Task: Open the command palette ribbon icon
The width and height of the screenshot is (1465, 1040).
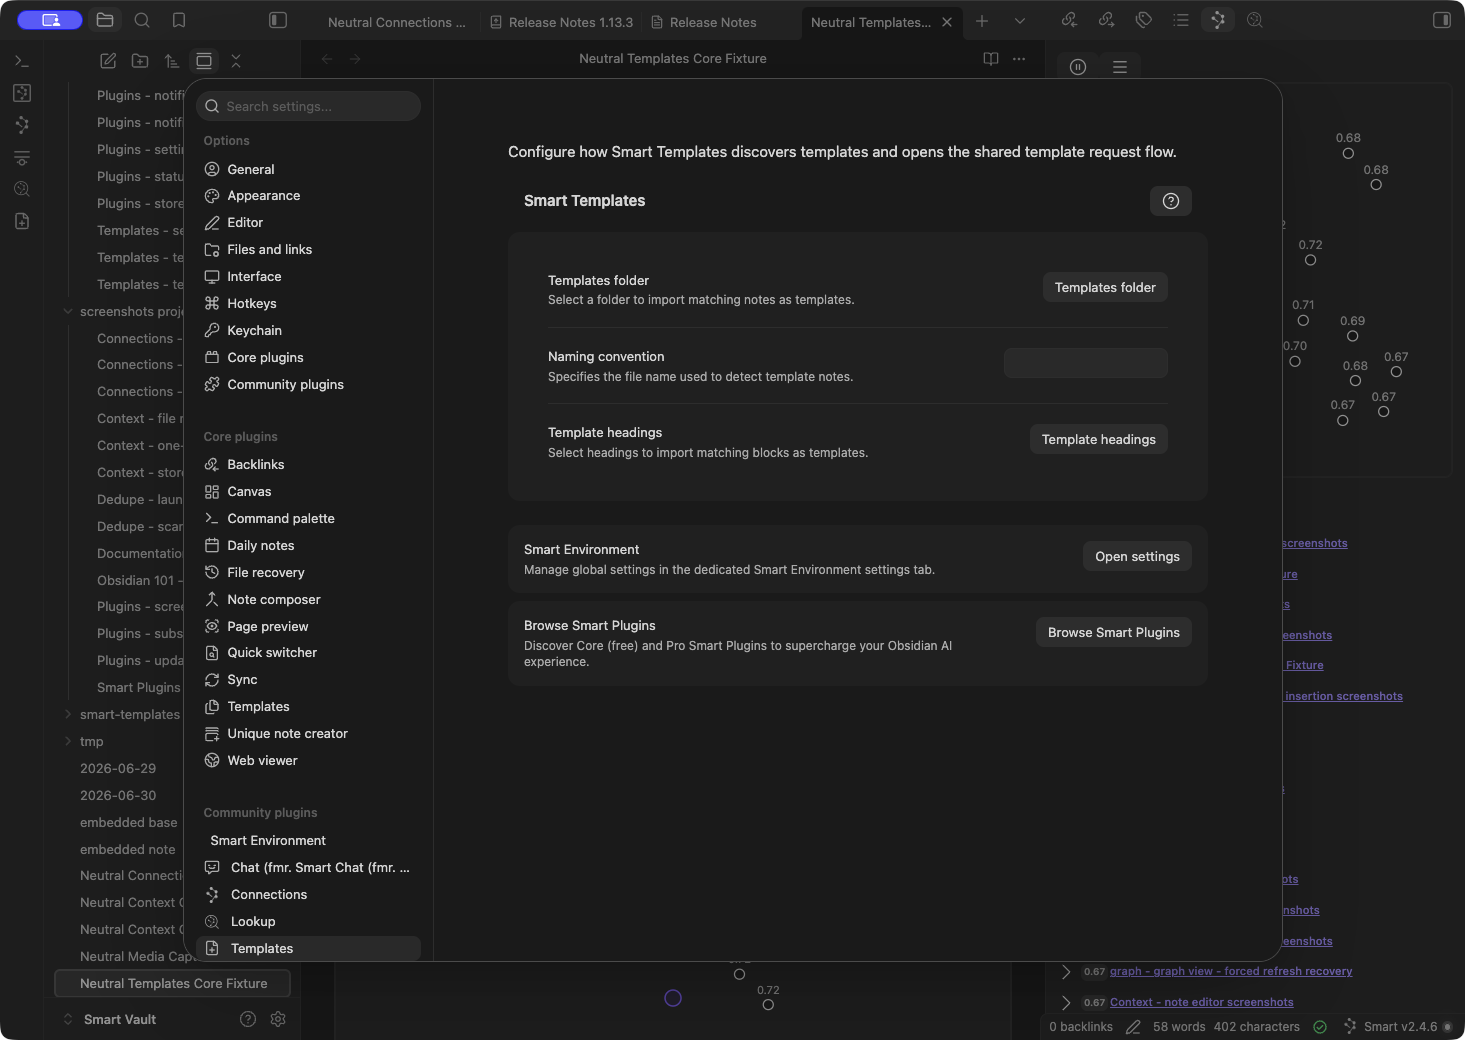Action: tap(22, 61)
